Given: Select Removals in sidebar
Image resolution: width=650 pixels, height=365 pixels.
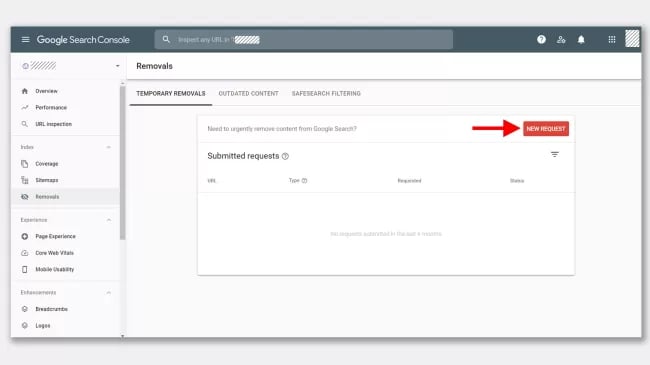Looking at the screenshot, I should [x=65, y=197].
